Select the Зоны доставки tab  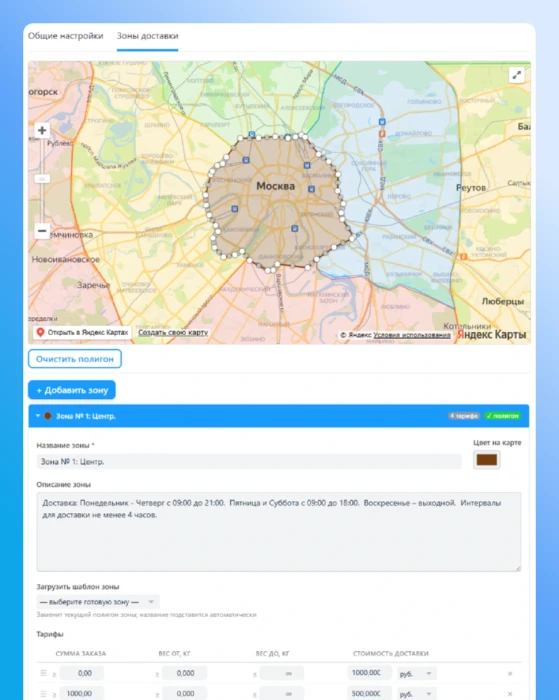coord(147,36)
